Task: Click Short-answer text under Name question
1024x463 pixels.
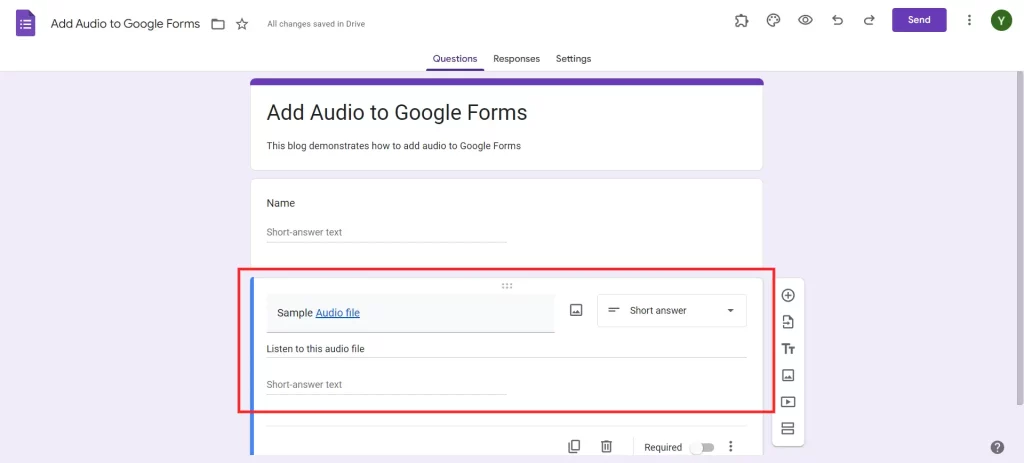Action: [x=387, y=232]
